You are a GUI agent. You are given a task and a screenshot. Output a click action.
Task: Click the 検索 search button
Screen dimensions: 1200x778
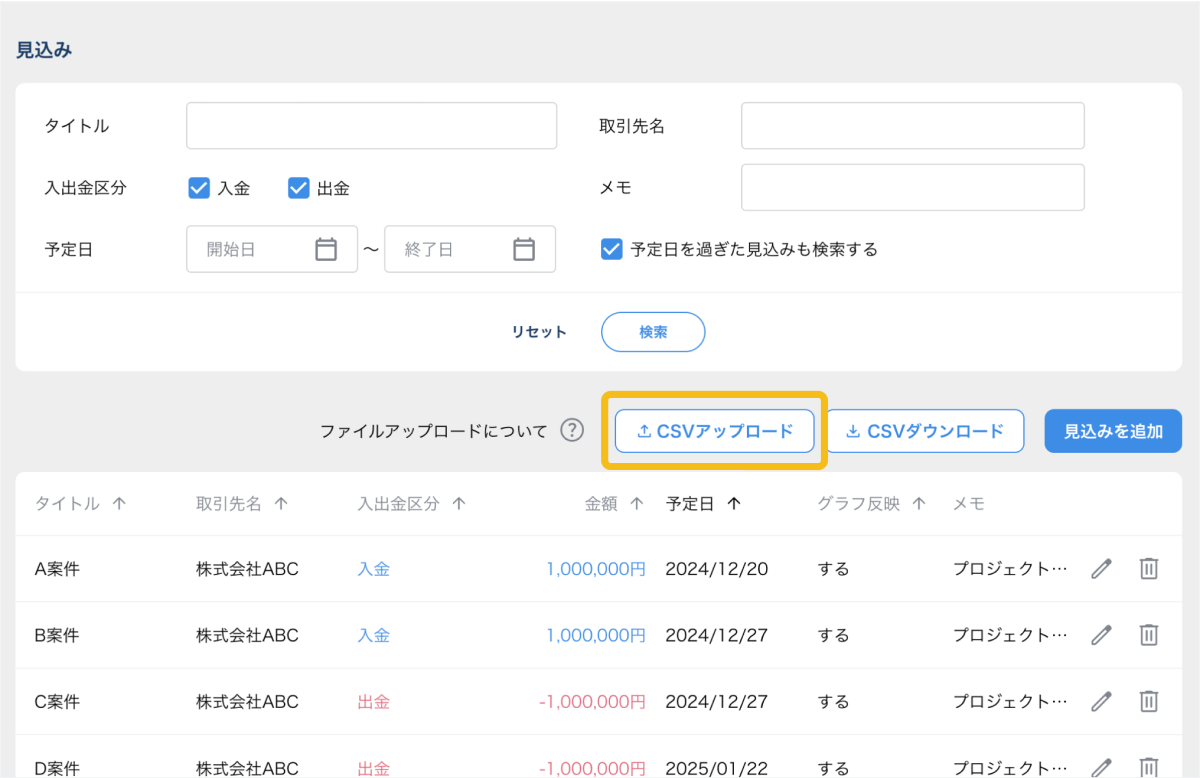click(653, 332)
